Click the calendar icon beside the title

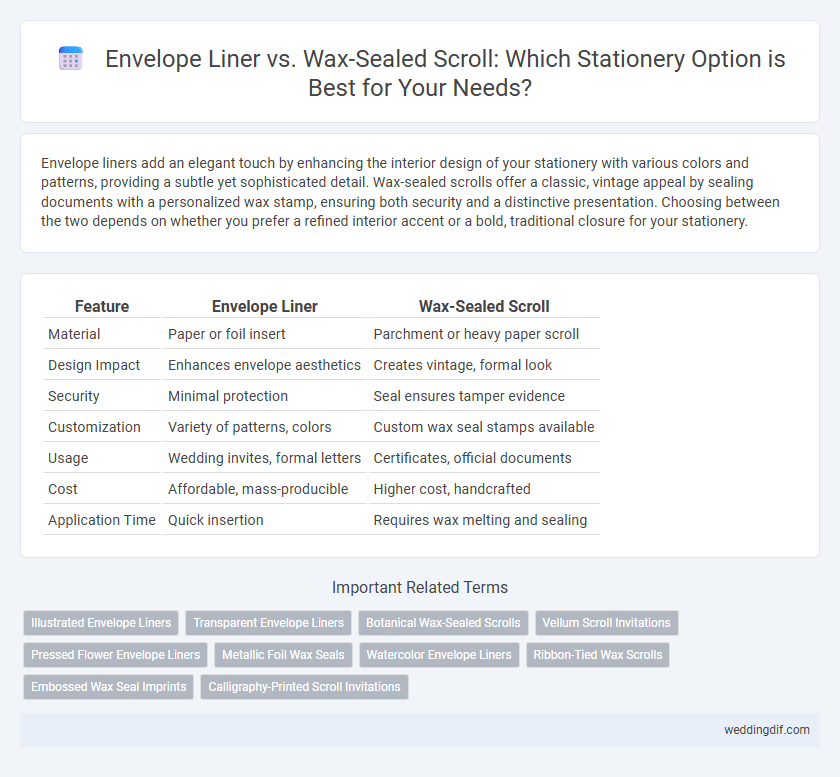coord(70,58)
